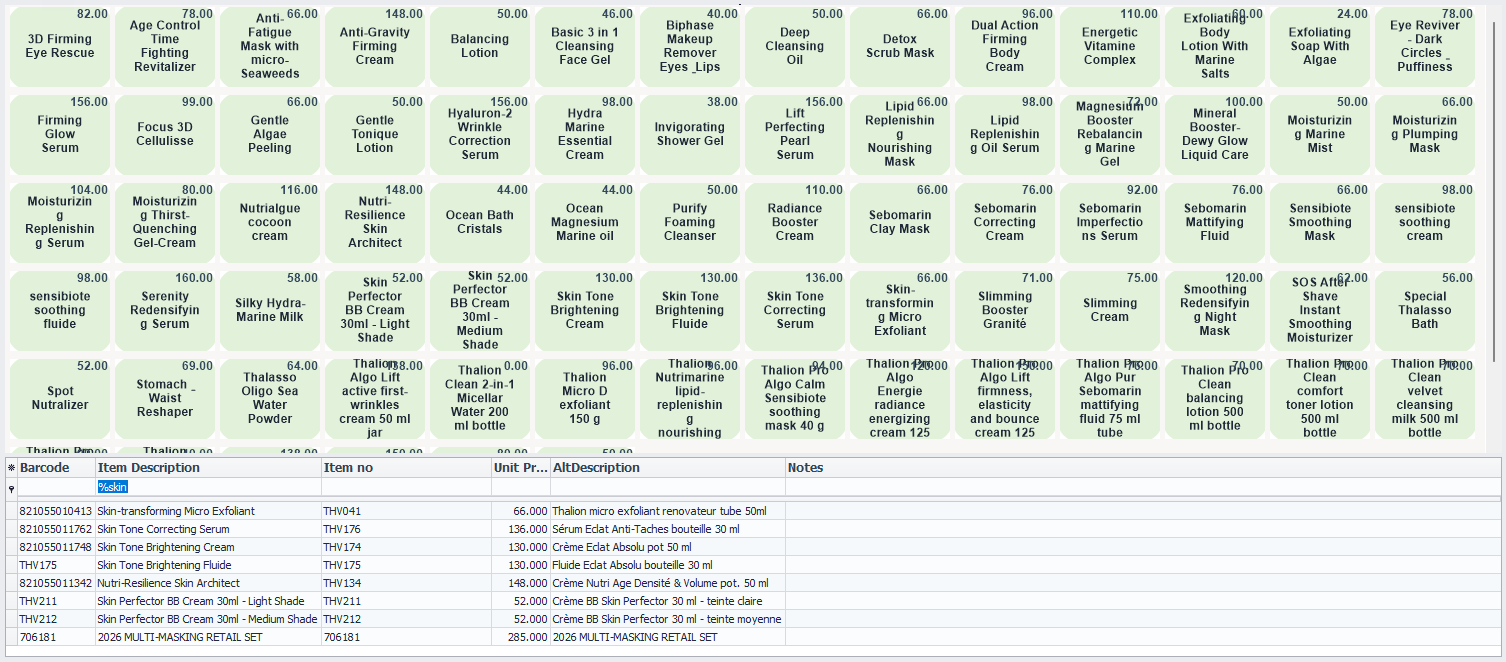Viewport: 1506px width, 662px height.
Task: Select Silky Hydra-Marine Milk tile
Action: pos(270,311)
